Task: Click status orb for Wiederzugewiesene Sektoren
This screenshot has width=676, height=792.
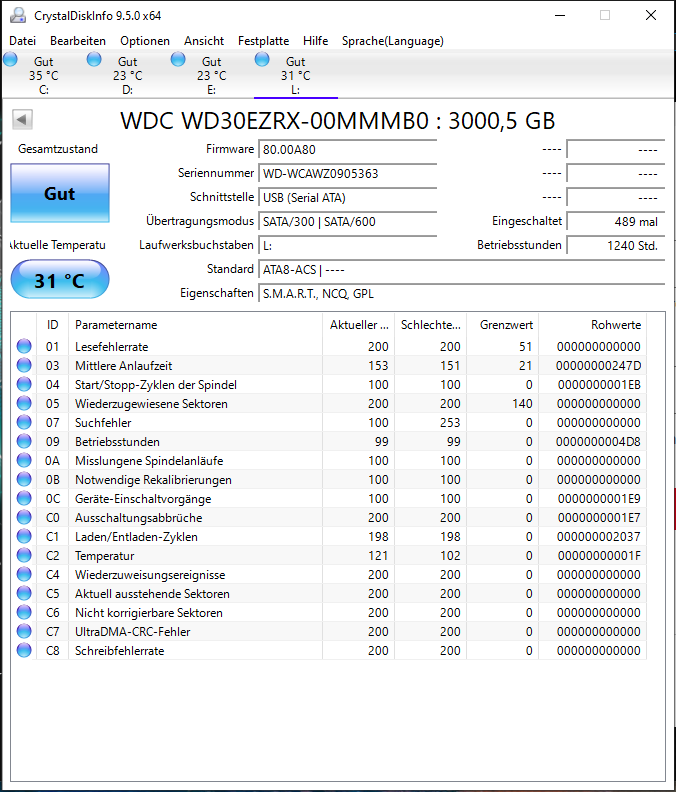Action: click(24, 404)
